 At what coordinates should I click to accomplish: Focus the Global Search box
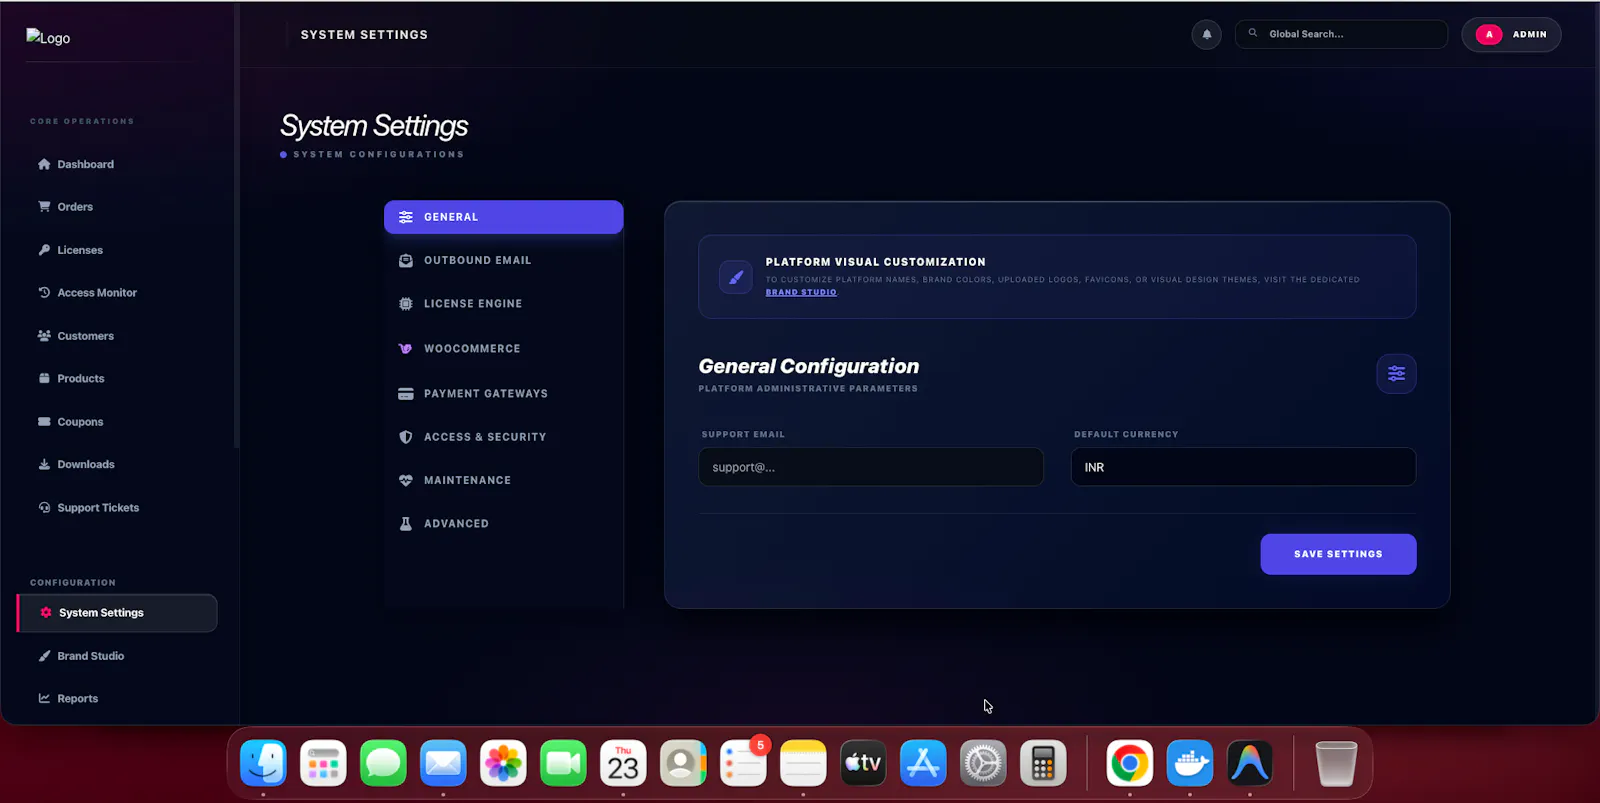click(x=1341, y=34)
